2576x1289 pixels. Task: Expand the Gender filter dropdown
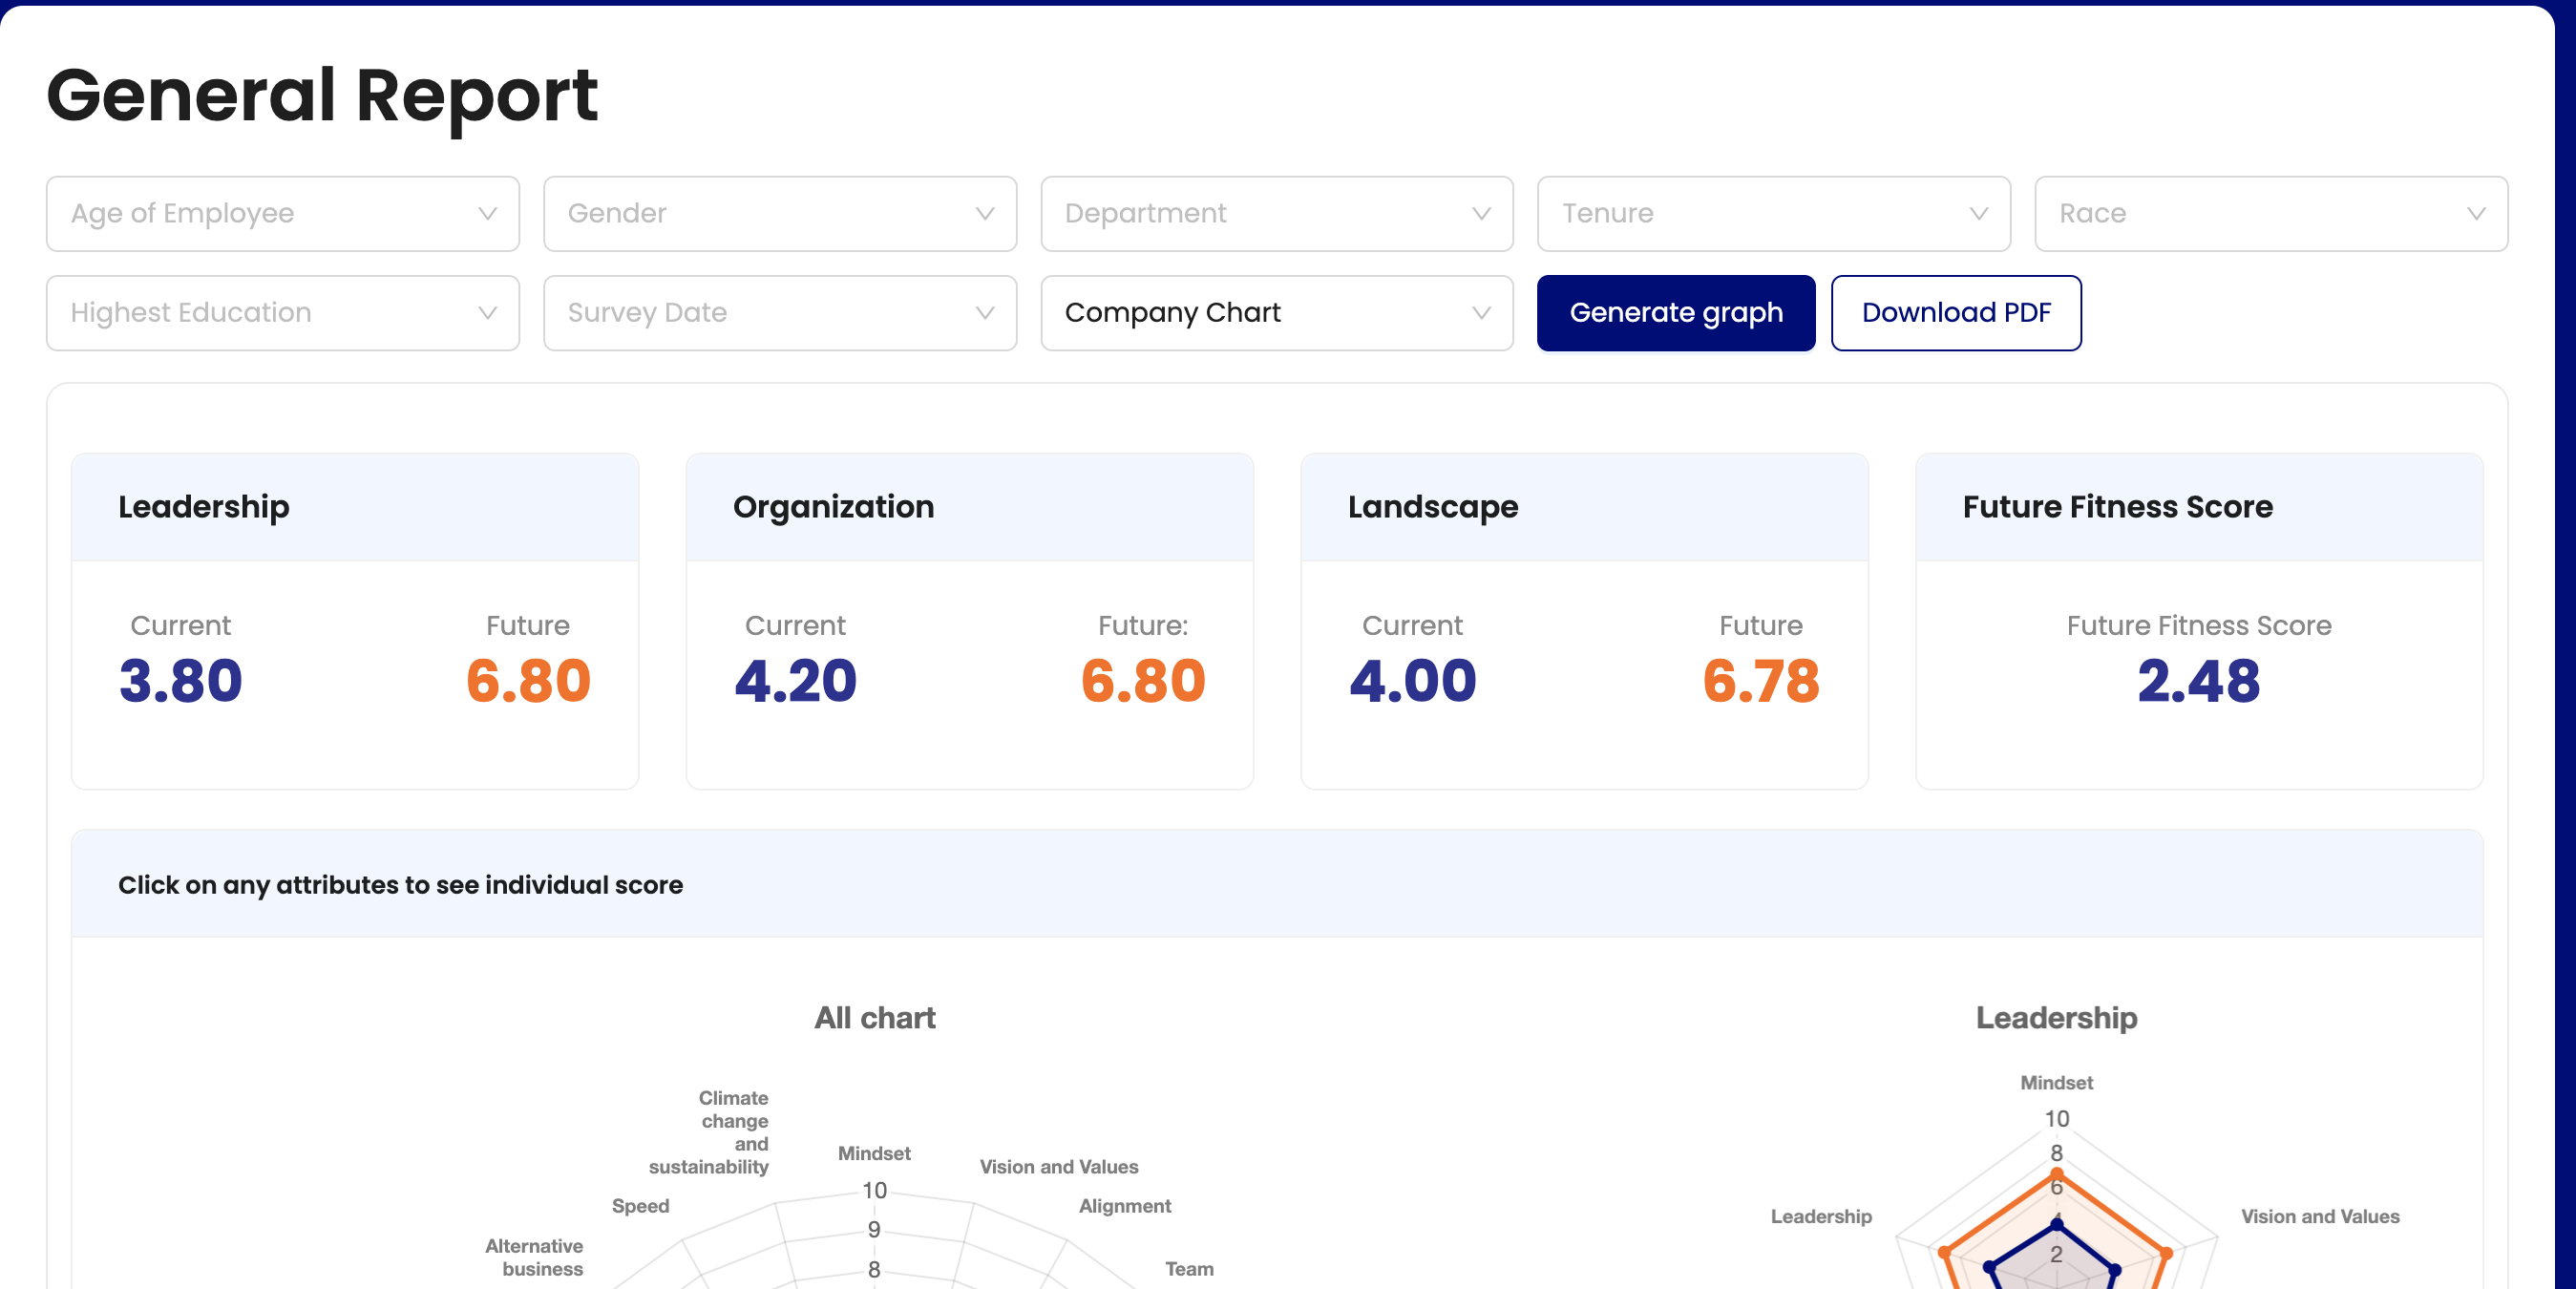[x=779, y=213]
